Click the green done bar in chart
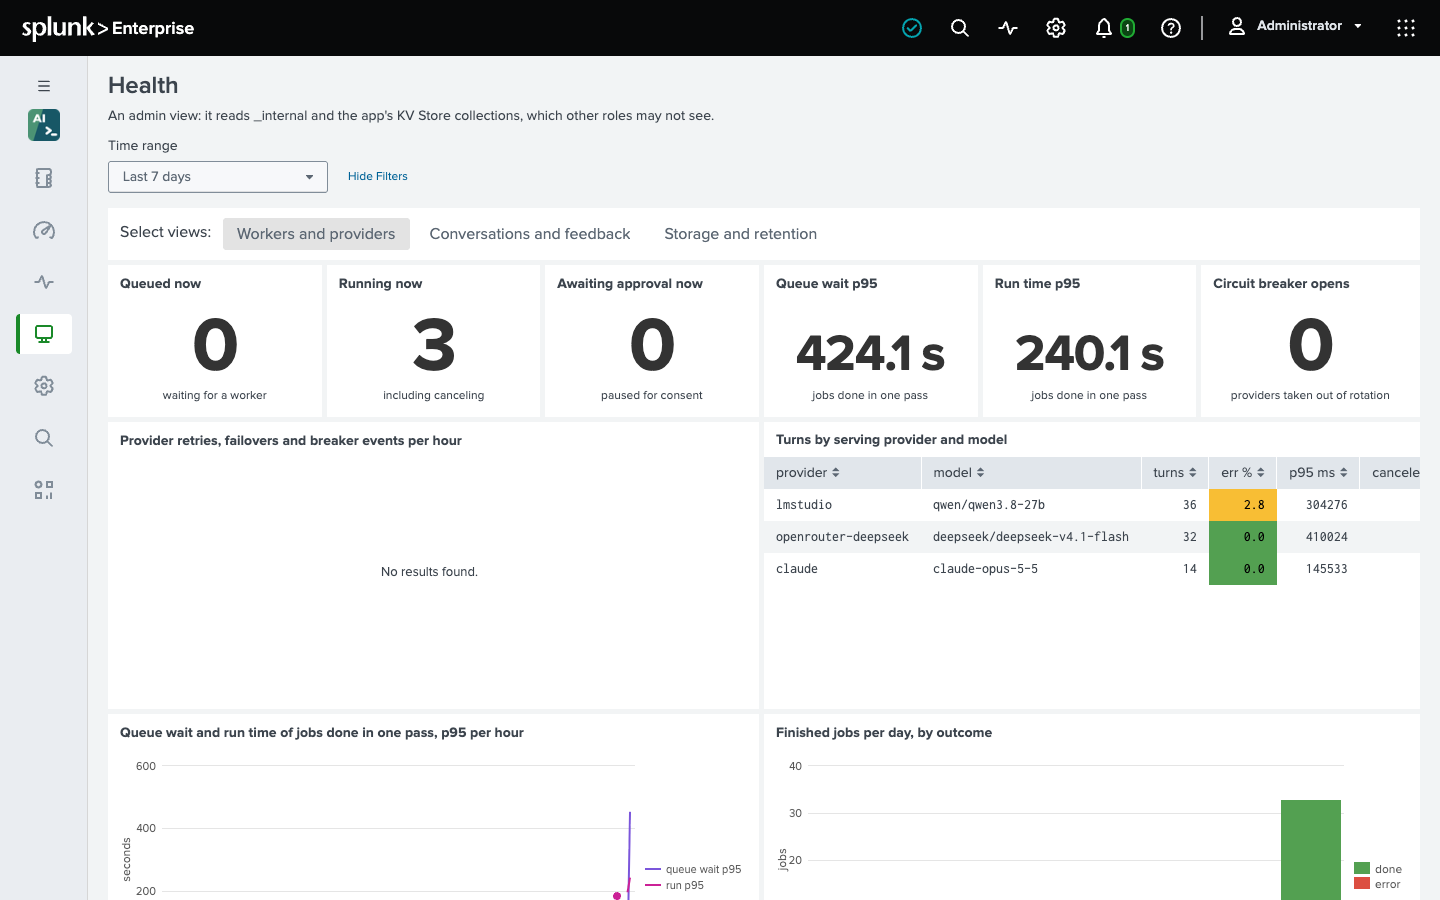The image size is (1440, 900). click(x=1311, y=850)
